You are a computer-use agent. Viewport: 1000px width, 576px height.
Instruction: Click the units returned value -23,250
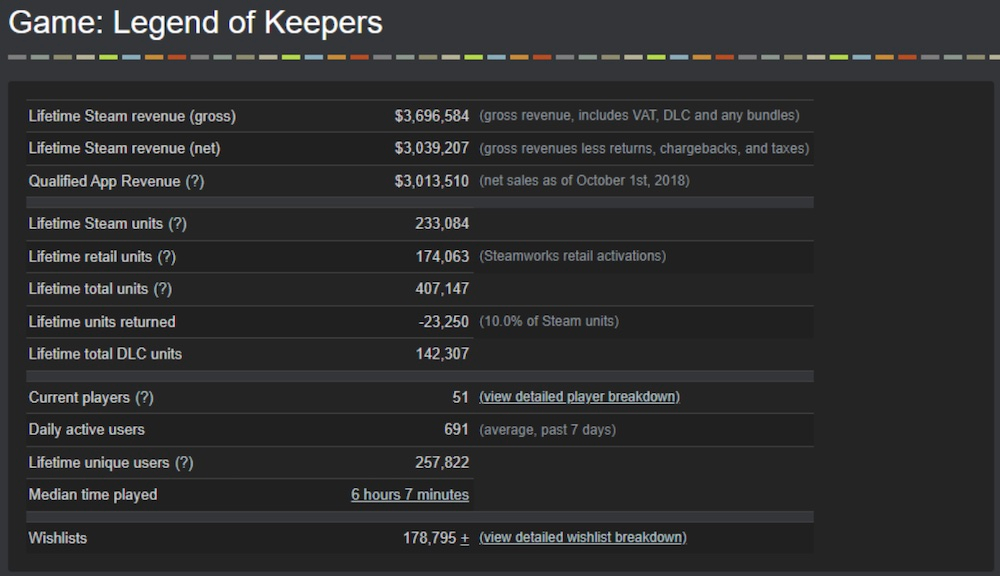click(x=443, y=322)
